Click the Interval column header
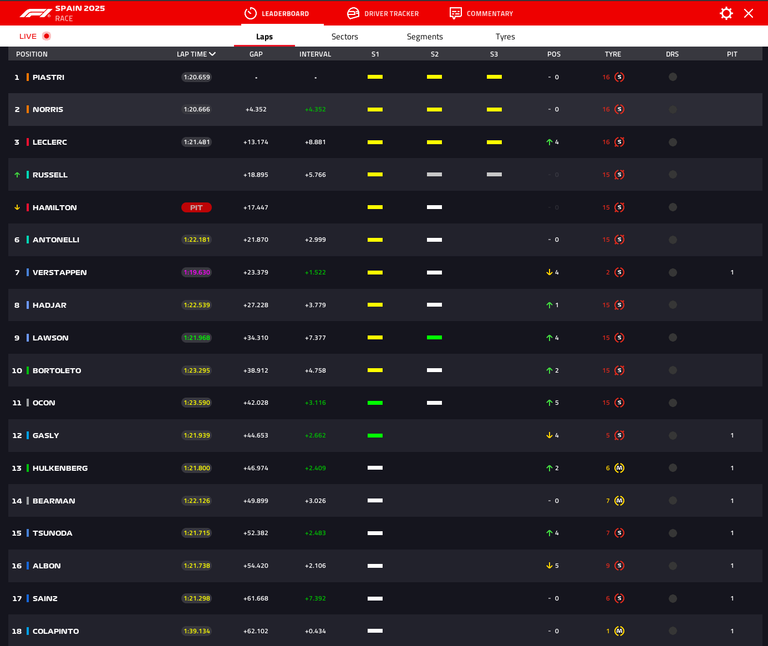 click(315, 54)
